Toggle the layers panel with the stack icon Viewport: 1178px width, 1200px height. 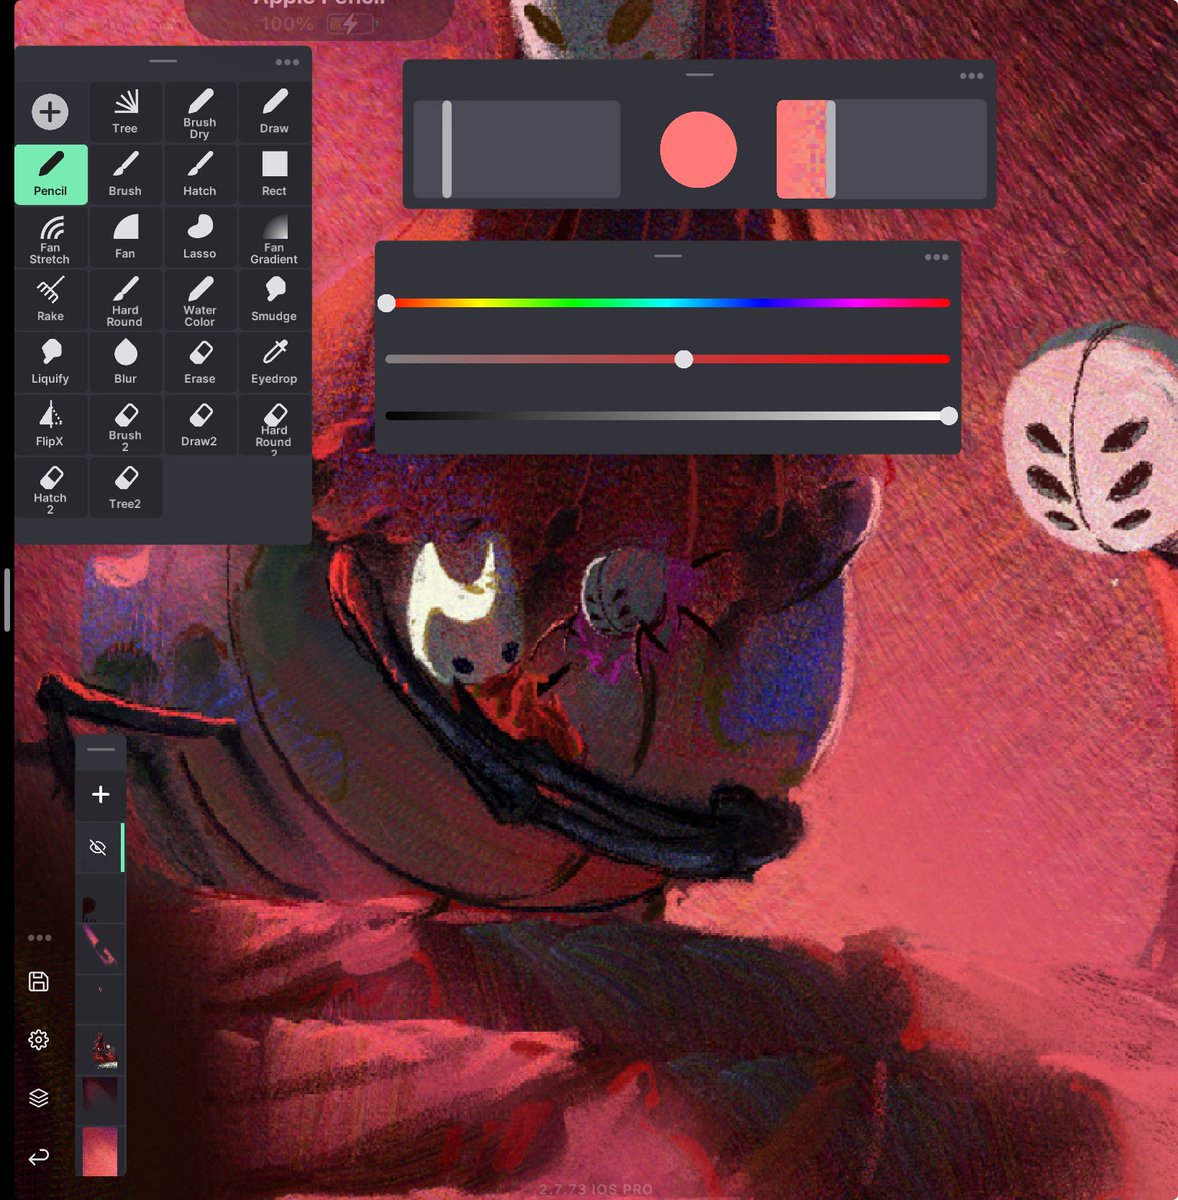pos(39,1098)
